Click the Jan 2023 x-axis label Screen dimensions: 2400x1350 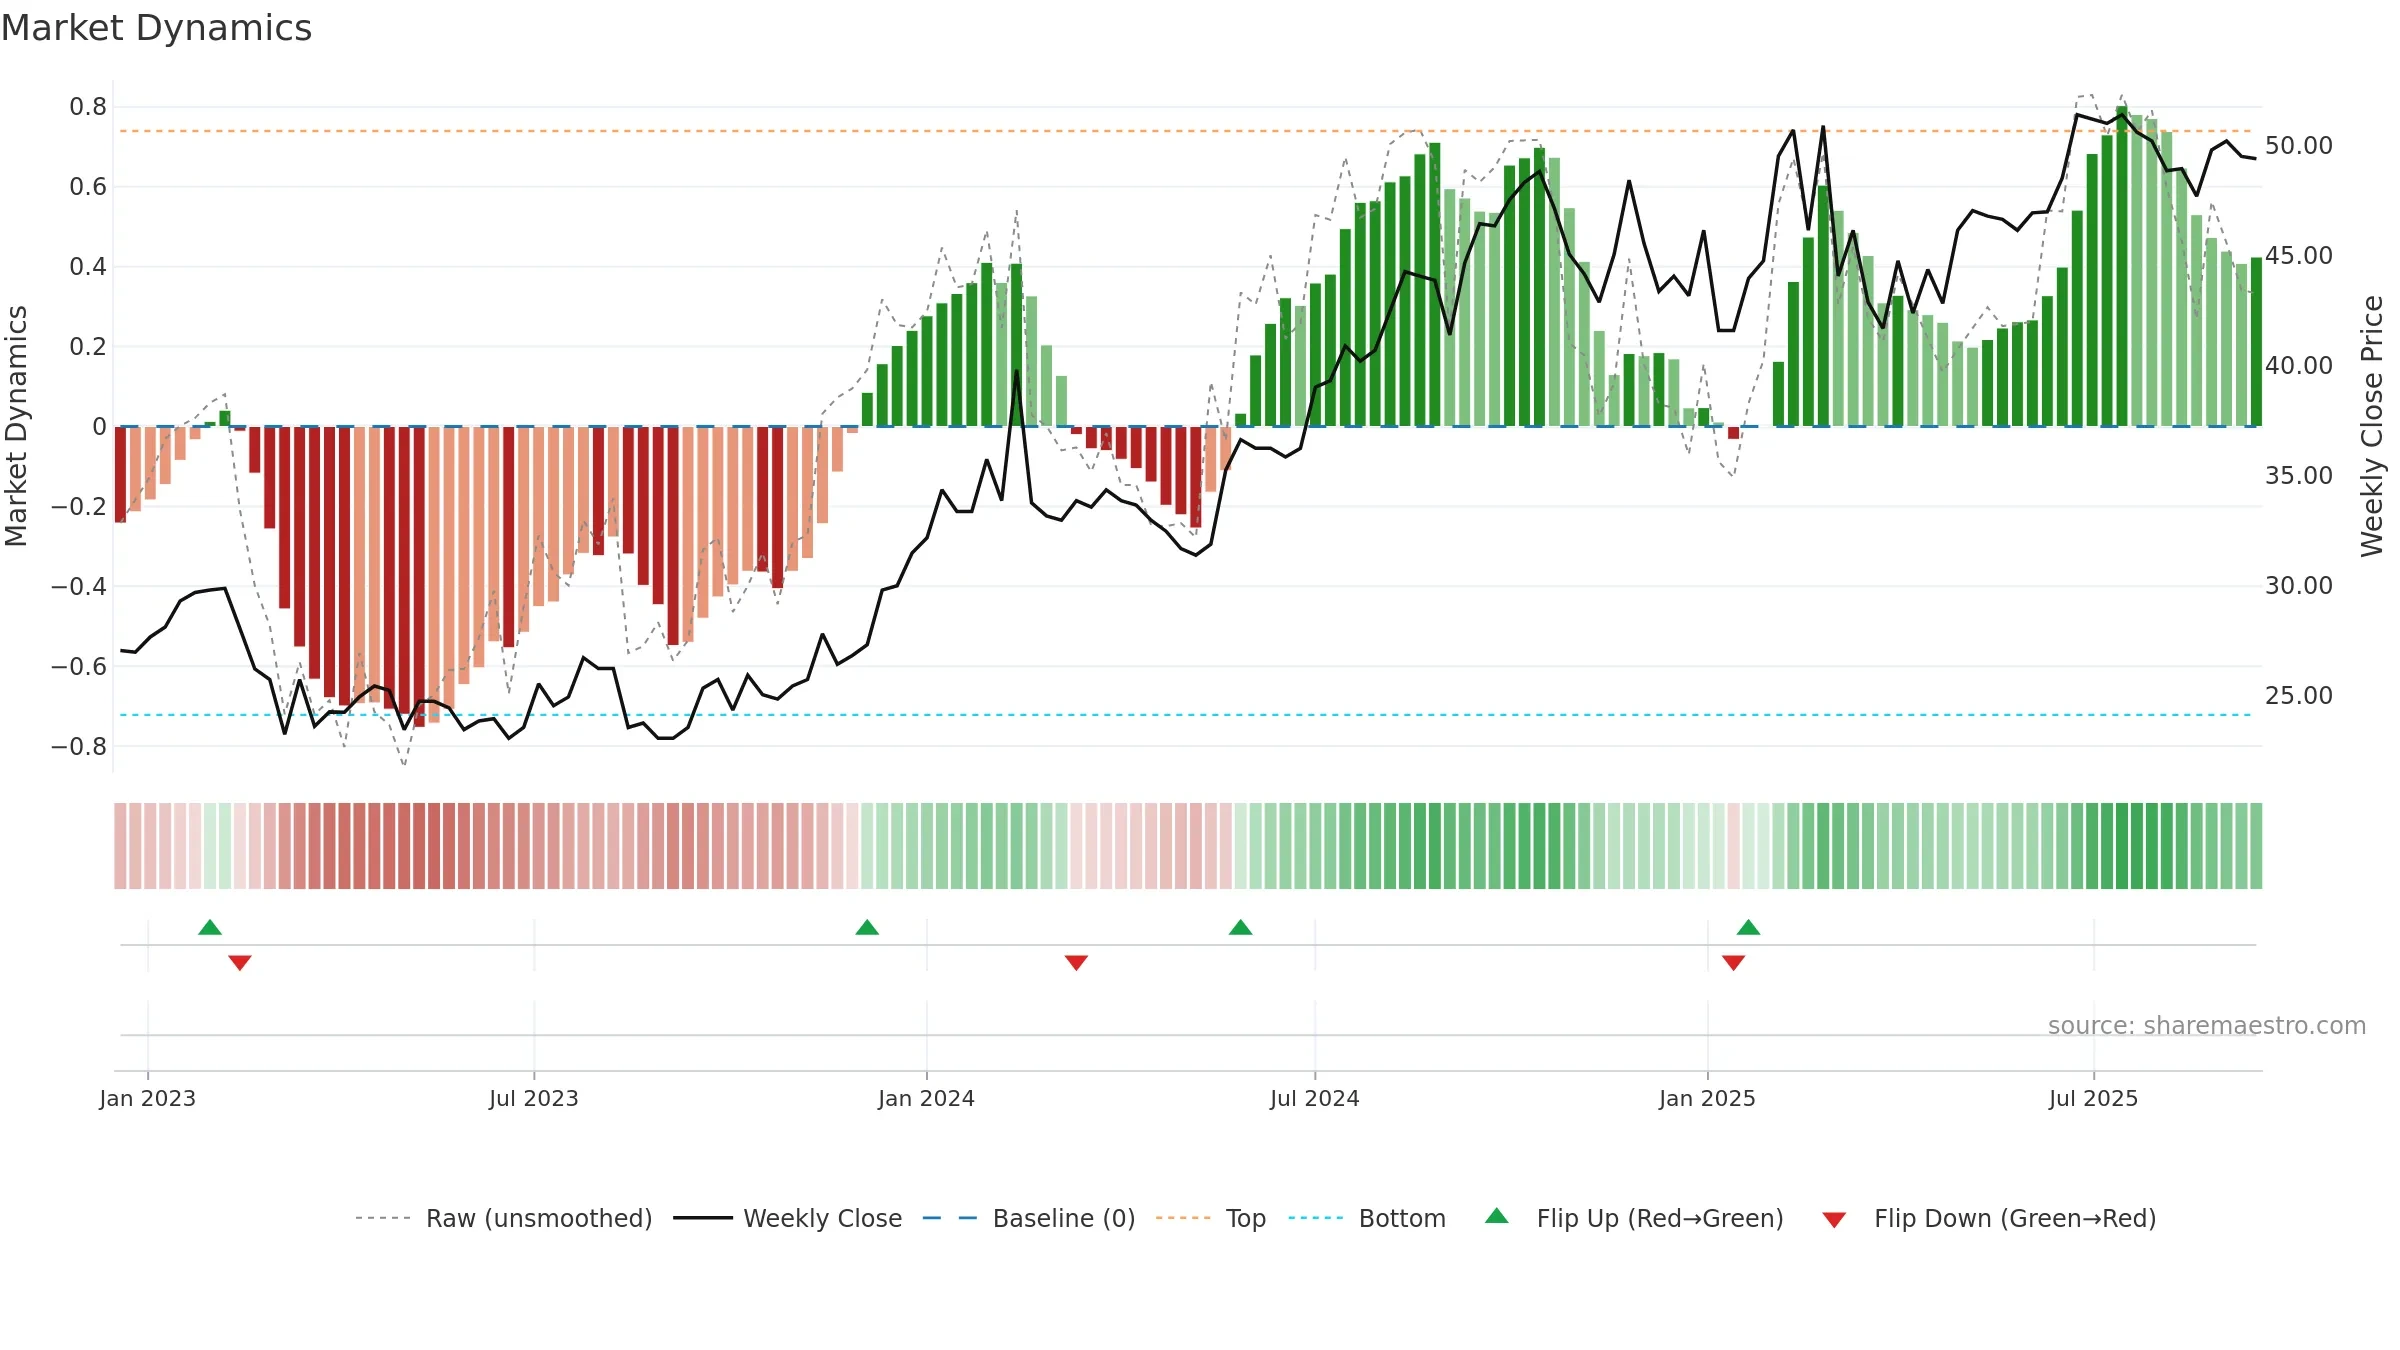[x=148, y=1098]
